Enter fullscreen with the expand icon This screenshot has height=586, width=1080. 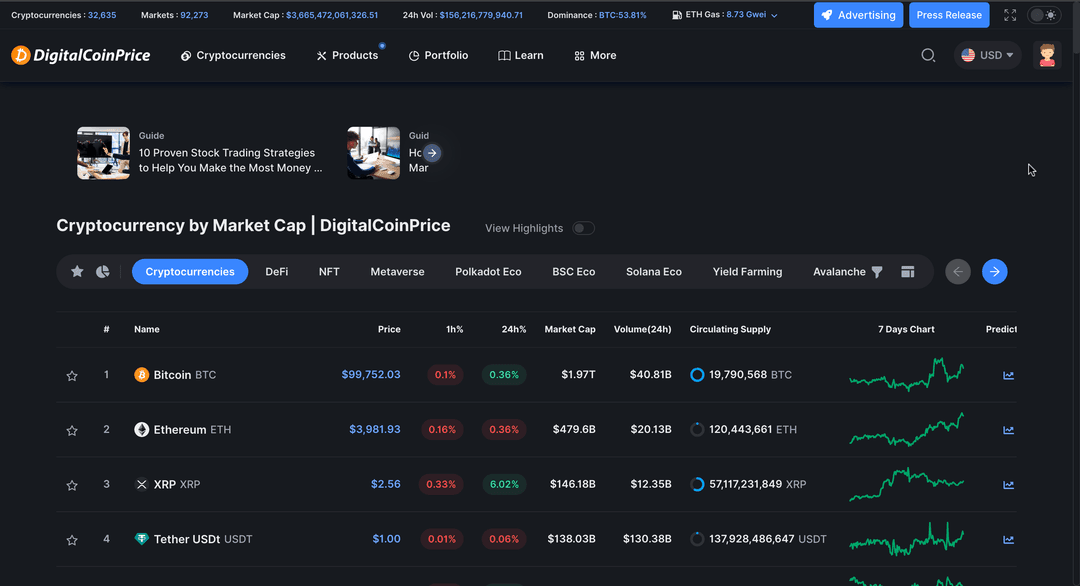point(1010,15)
